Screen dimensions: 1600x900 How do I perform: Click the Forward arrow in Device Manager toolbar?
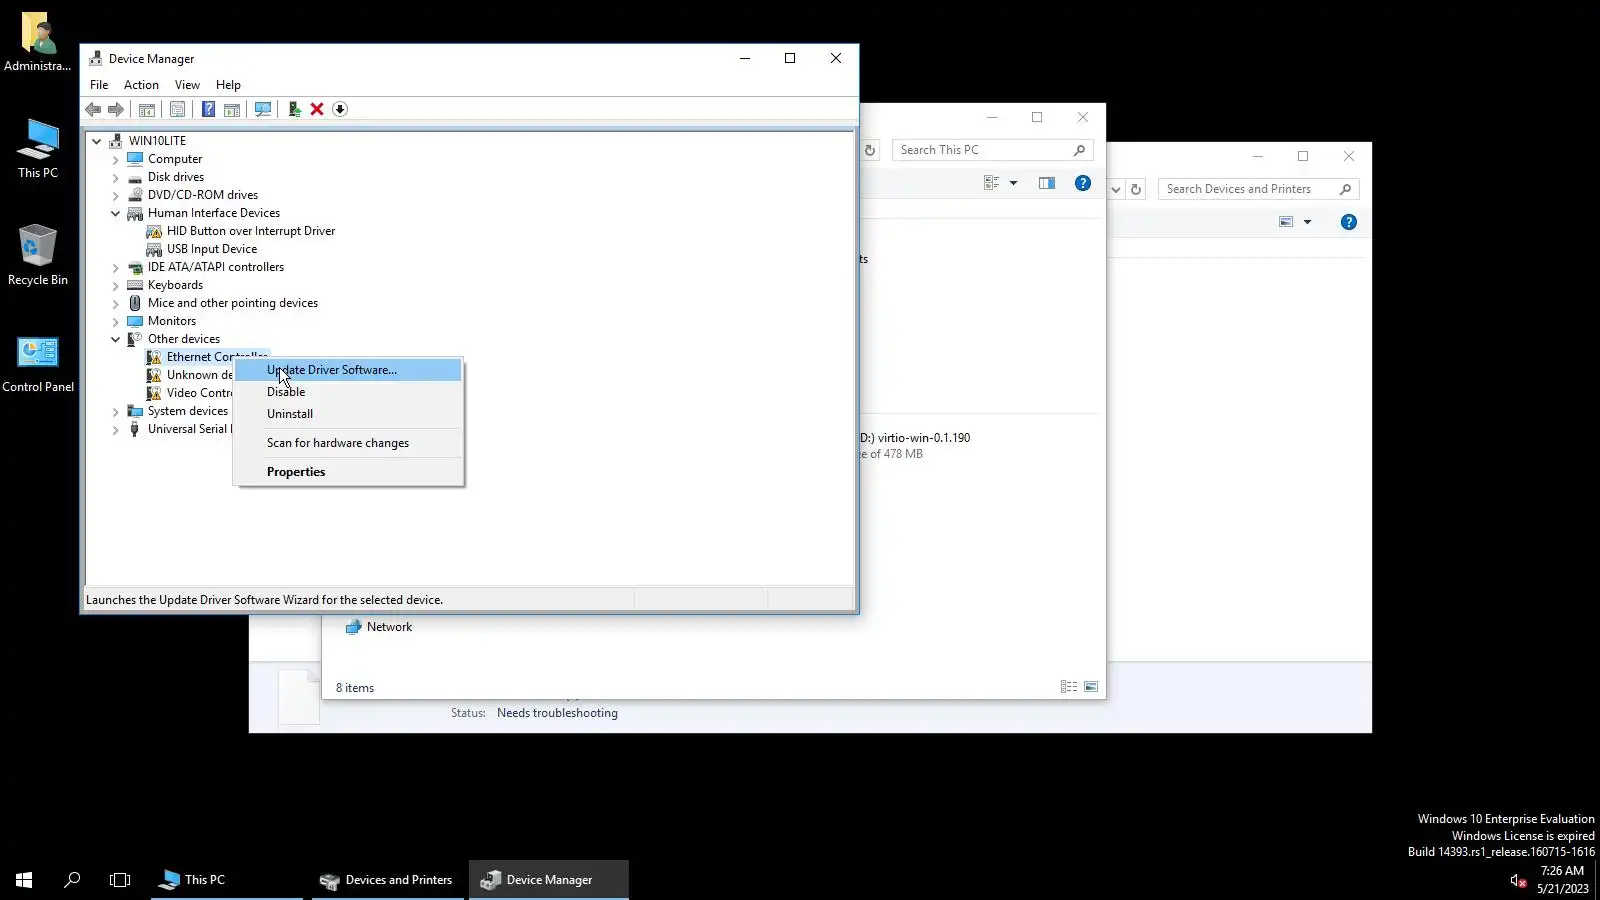click(x=116, y=109)
